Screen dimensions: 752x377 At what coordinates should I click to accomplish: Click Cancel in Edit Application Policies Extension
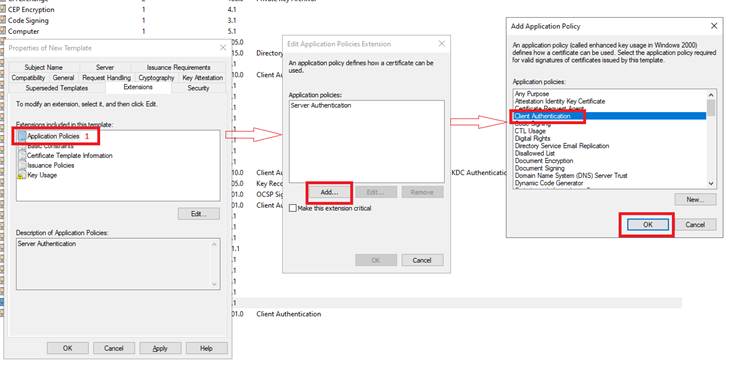click(x=422, y=260)
